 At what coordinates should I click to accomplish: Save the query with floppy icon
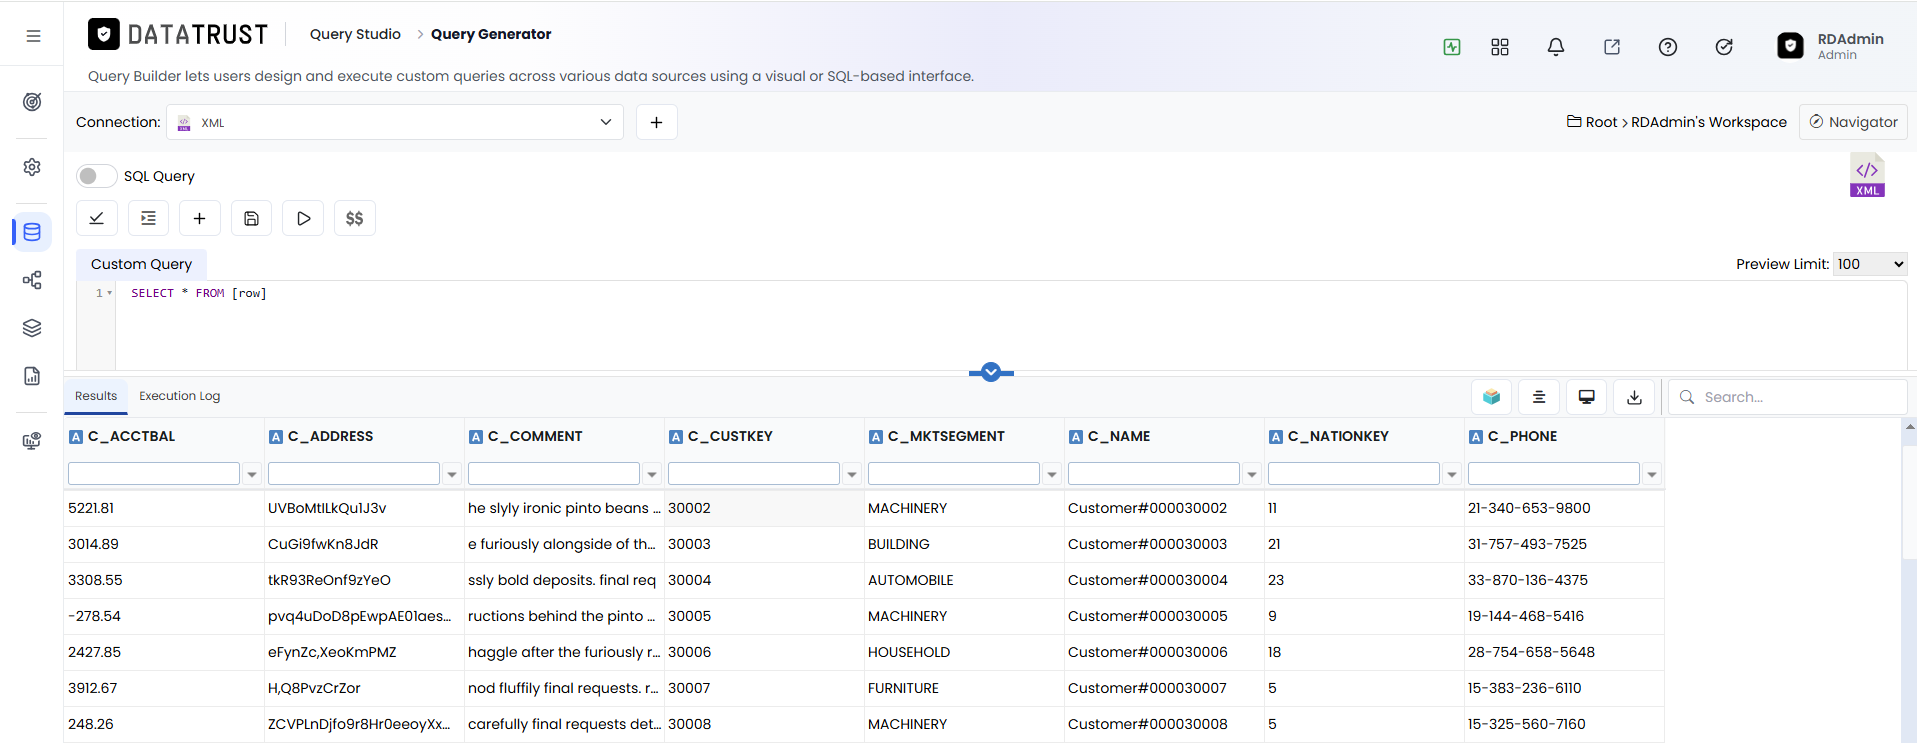coord(252,218)
